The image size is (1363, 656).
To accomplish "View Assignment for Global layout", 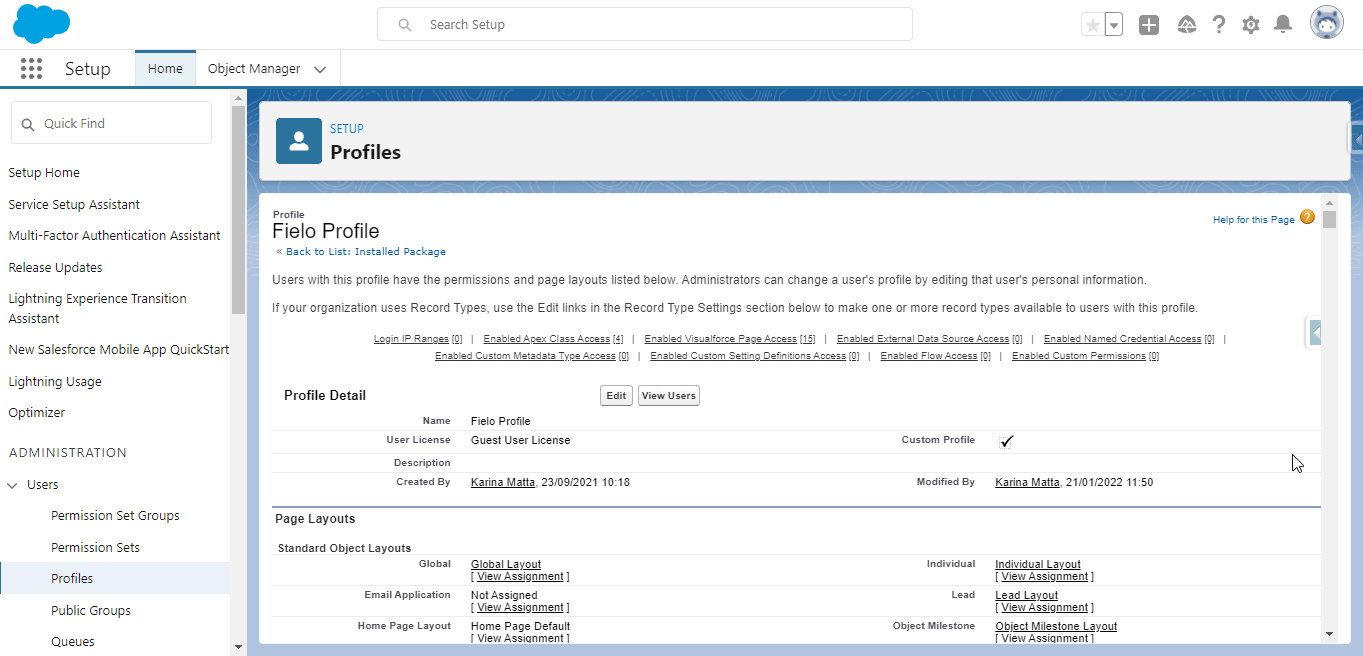I will (x=520, y=576).
